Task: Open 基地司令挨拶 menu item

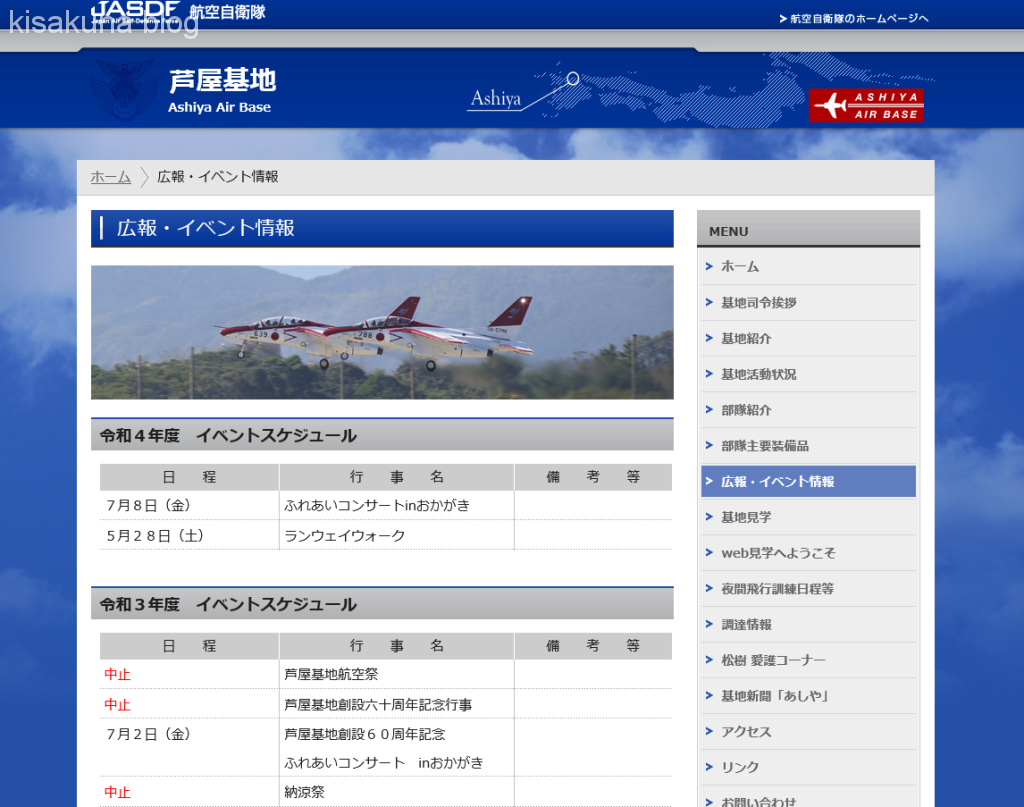Action: tap(758, 303)
